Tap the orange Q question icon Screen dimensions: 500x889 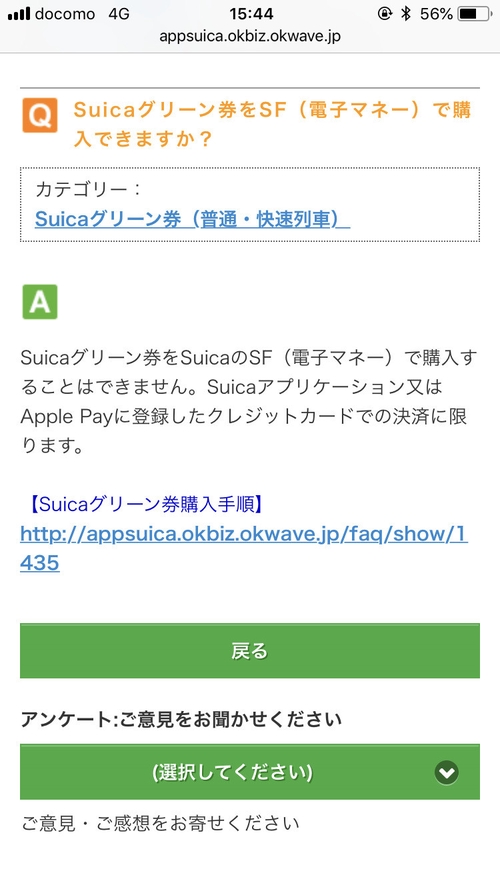coord(40,115)
